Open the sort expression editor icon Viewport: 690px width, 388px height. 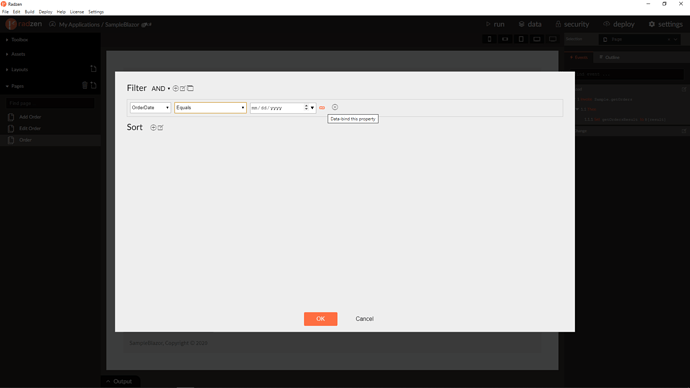tap(161, 128)
